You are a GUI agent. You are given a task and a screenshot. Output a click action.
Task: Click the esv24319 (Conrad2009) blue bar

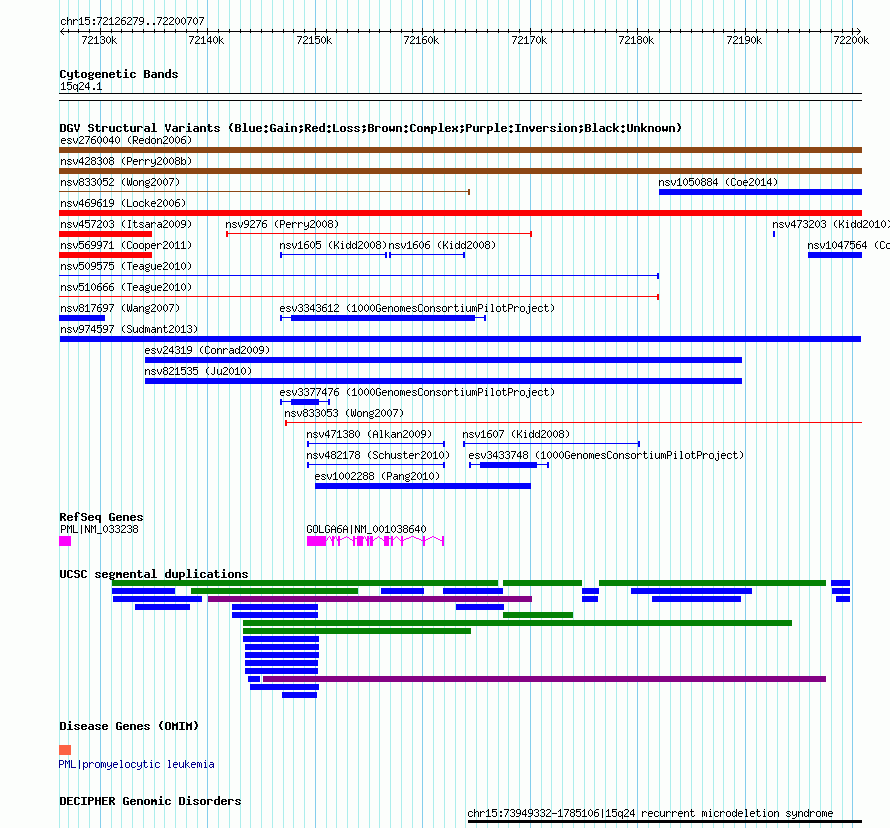(x=443, y=360)
